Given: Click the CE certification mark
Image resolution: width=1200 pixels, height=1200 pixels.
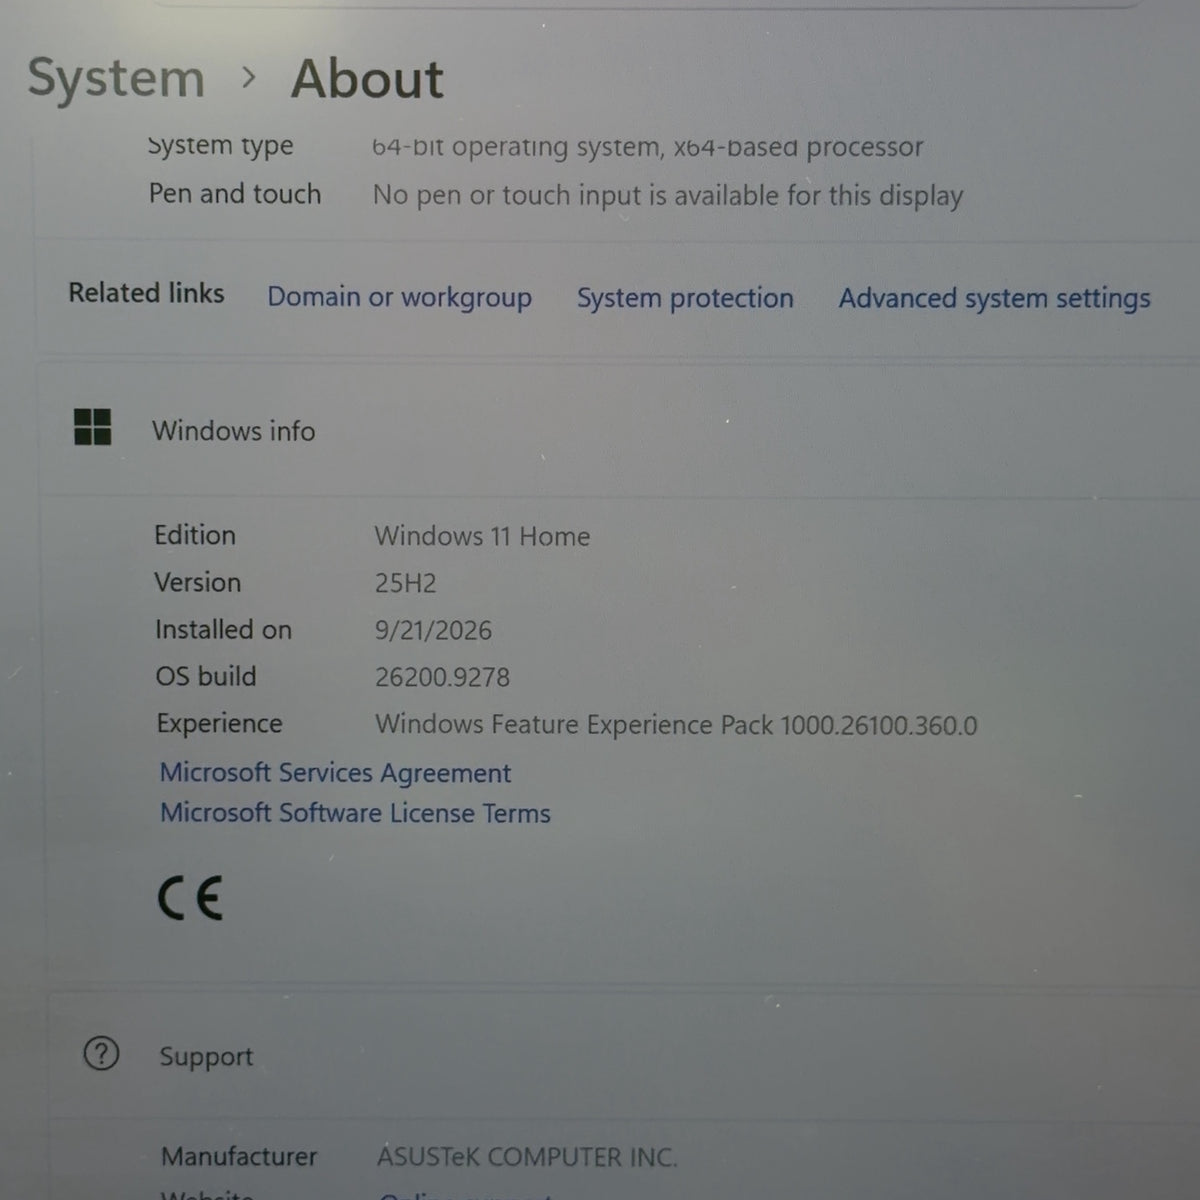Looking at the screenshot, I should (190, 897).
